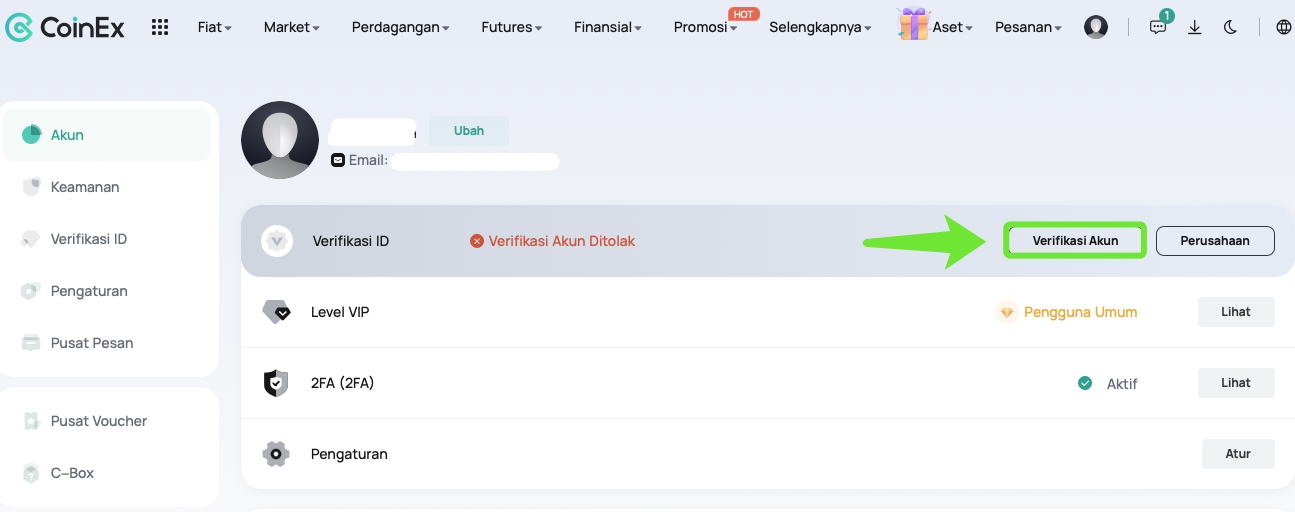
Task: Click the "Level VIP" row label
Action: tap(340, 312)
